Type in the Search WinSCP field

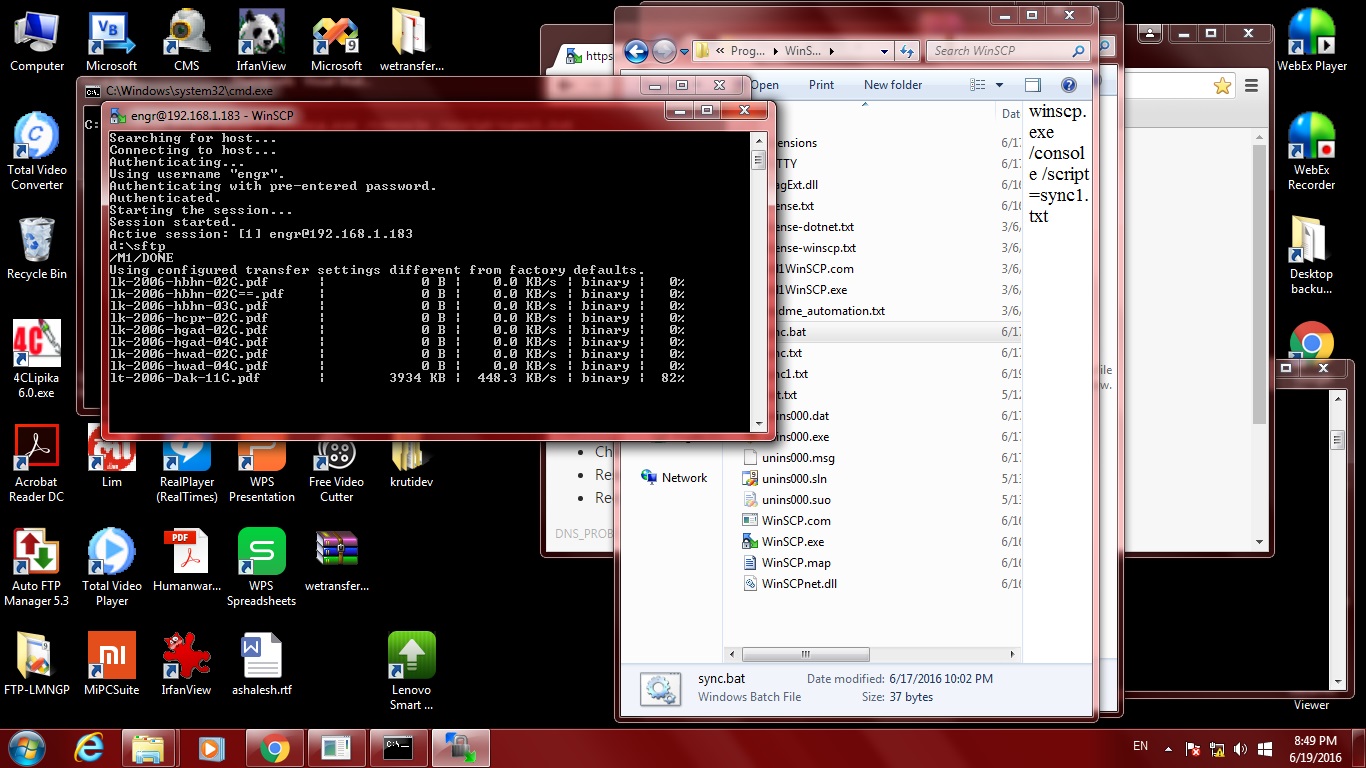(x=1000, y=51)
